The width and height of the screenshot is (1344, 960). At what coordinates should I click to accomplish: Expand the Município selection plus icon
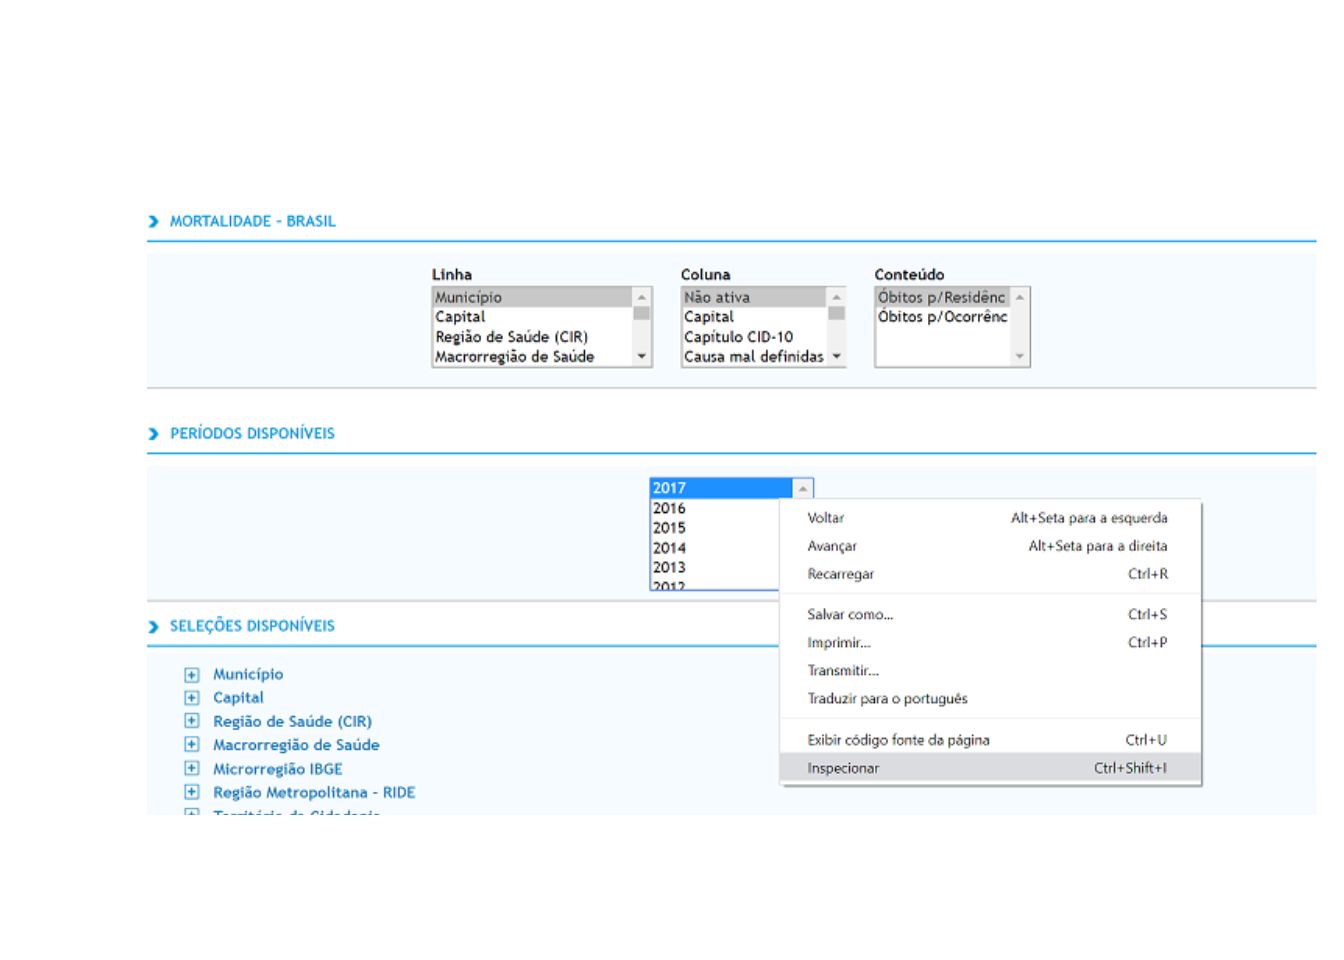[191, 675]
